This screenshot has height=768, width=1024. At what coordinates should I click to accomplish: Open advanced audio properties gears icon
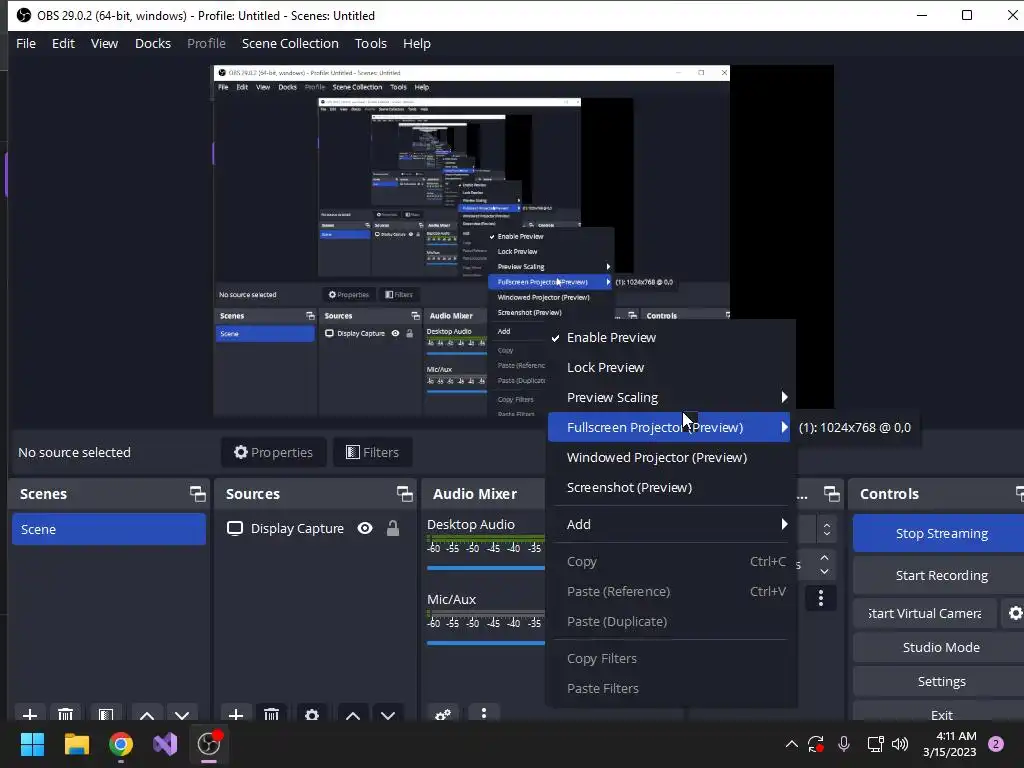[443, 714]
